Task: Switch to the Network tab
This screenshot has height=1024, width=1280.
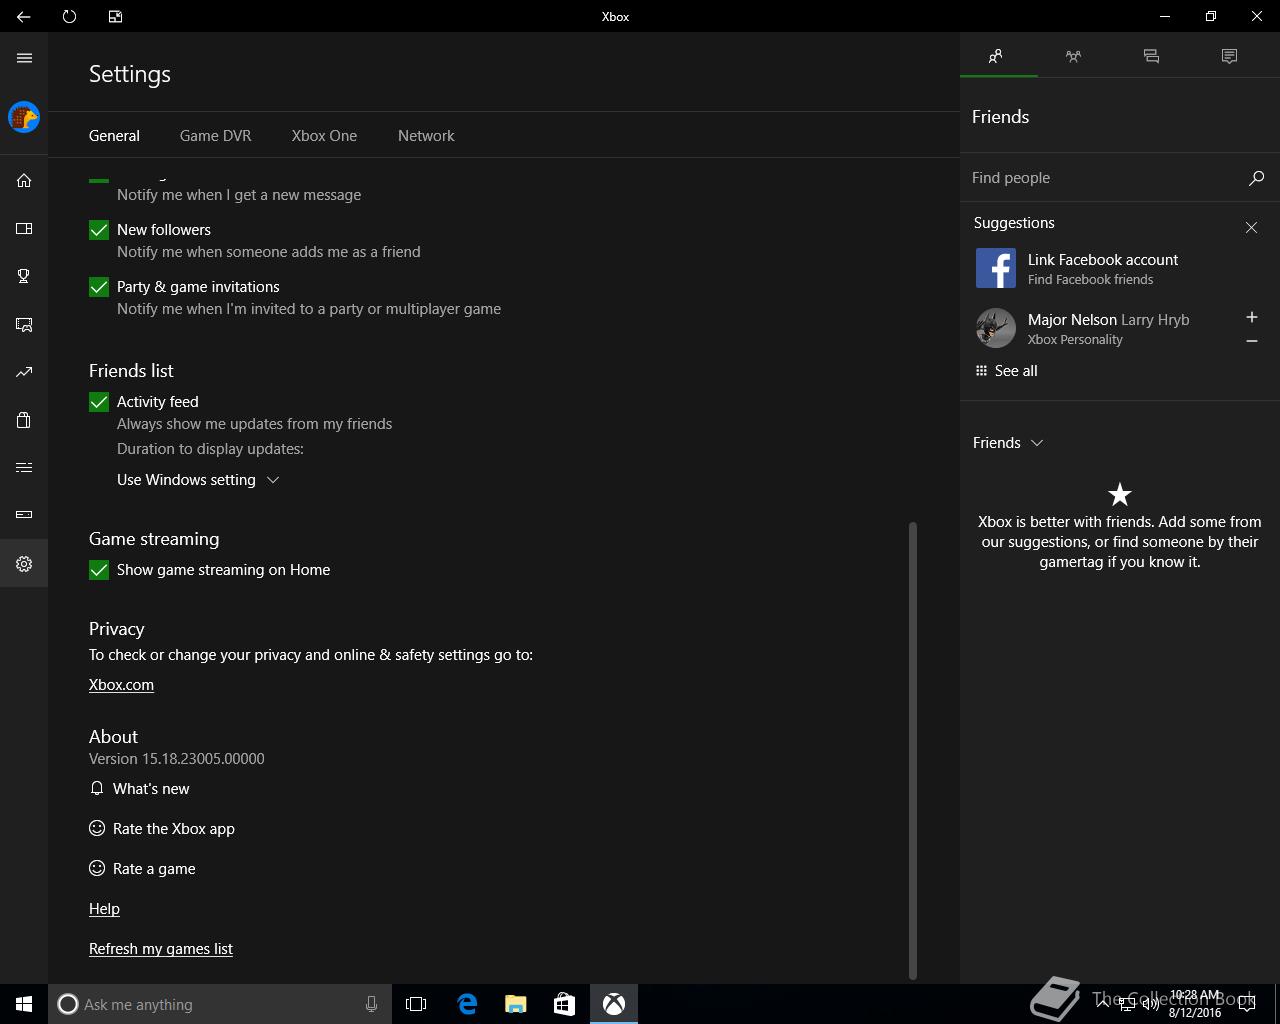Action: tap(426, 136)
